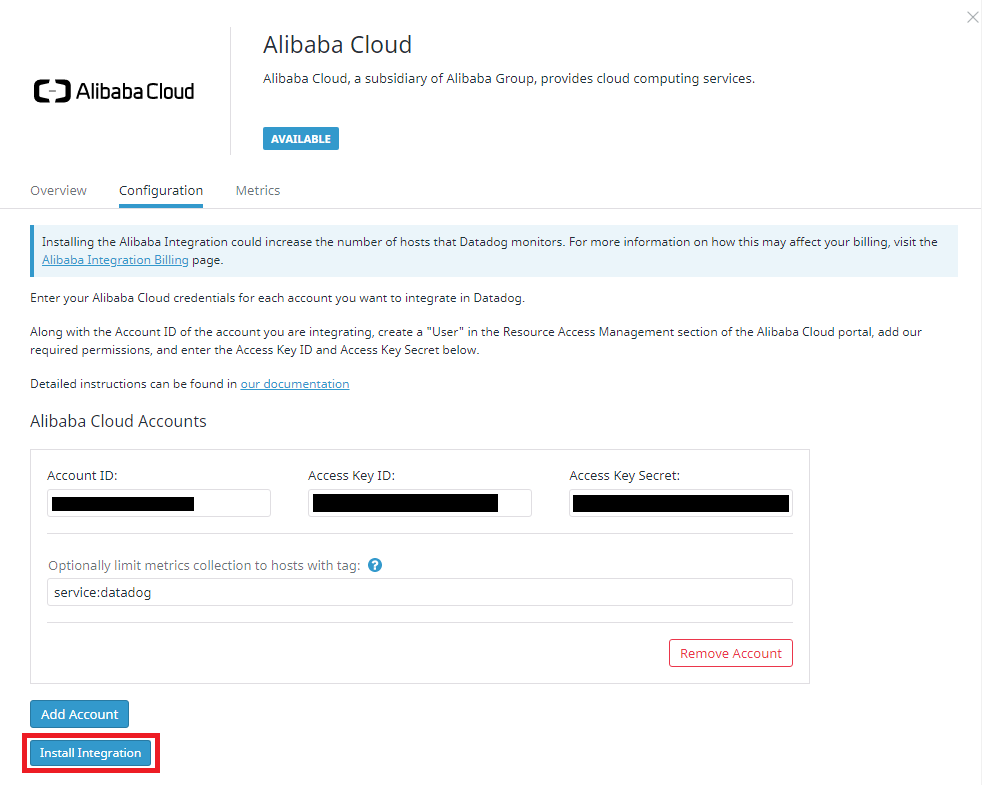Viewport: 982px width, 785px height.
Task: Click into the Access Key ID field
Action: coord(420,503)
